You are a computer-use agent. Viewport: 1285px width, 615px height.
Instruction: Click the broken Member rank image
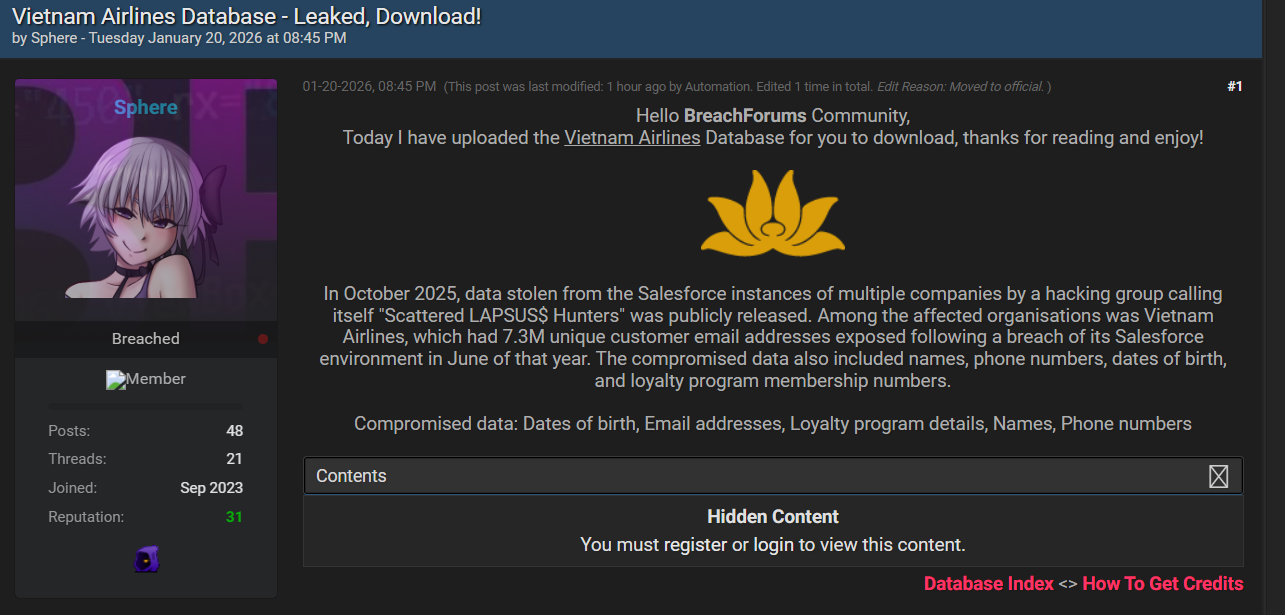[x=146, y=380]
